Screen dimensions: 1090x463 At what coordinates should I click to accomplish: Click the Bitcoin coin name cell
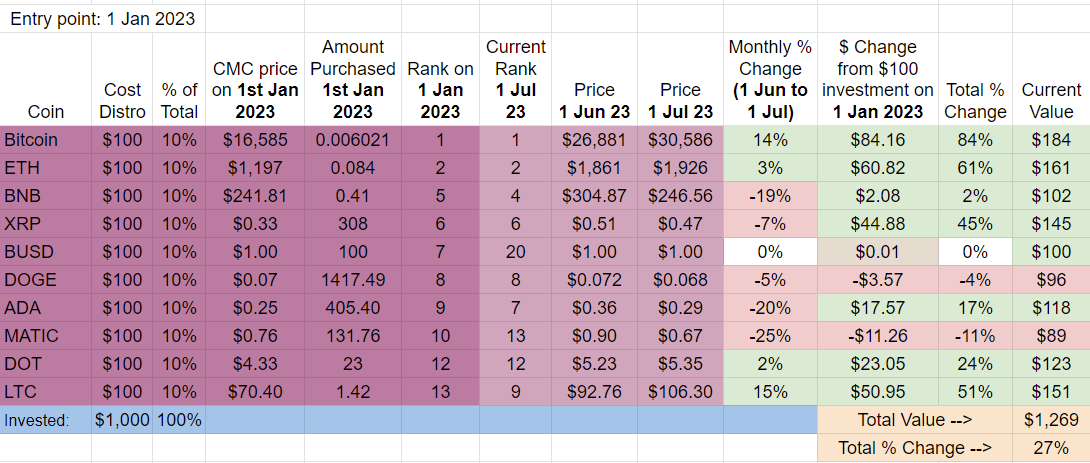pos(46,140)
